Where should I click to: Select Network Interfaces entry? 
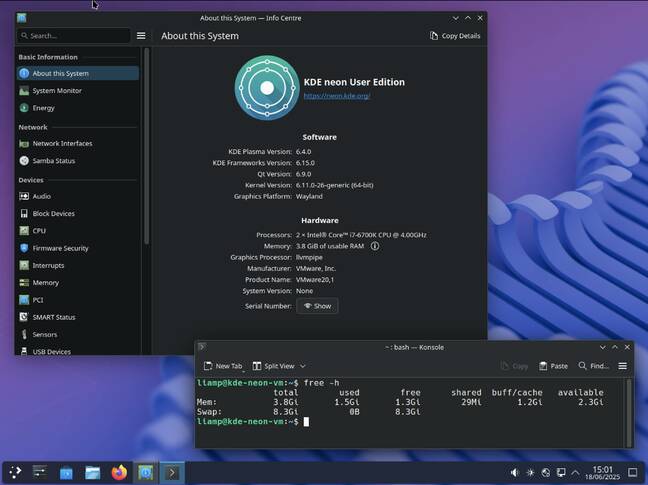78,143
